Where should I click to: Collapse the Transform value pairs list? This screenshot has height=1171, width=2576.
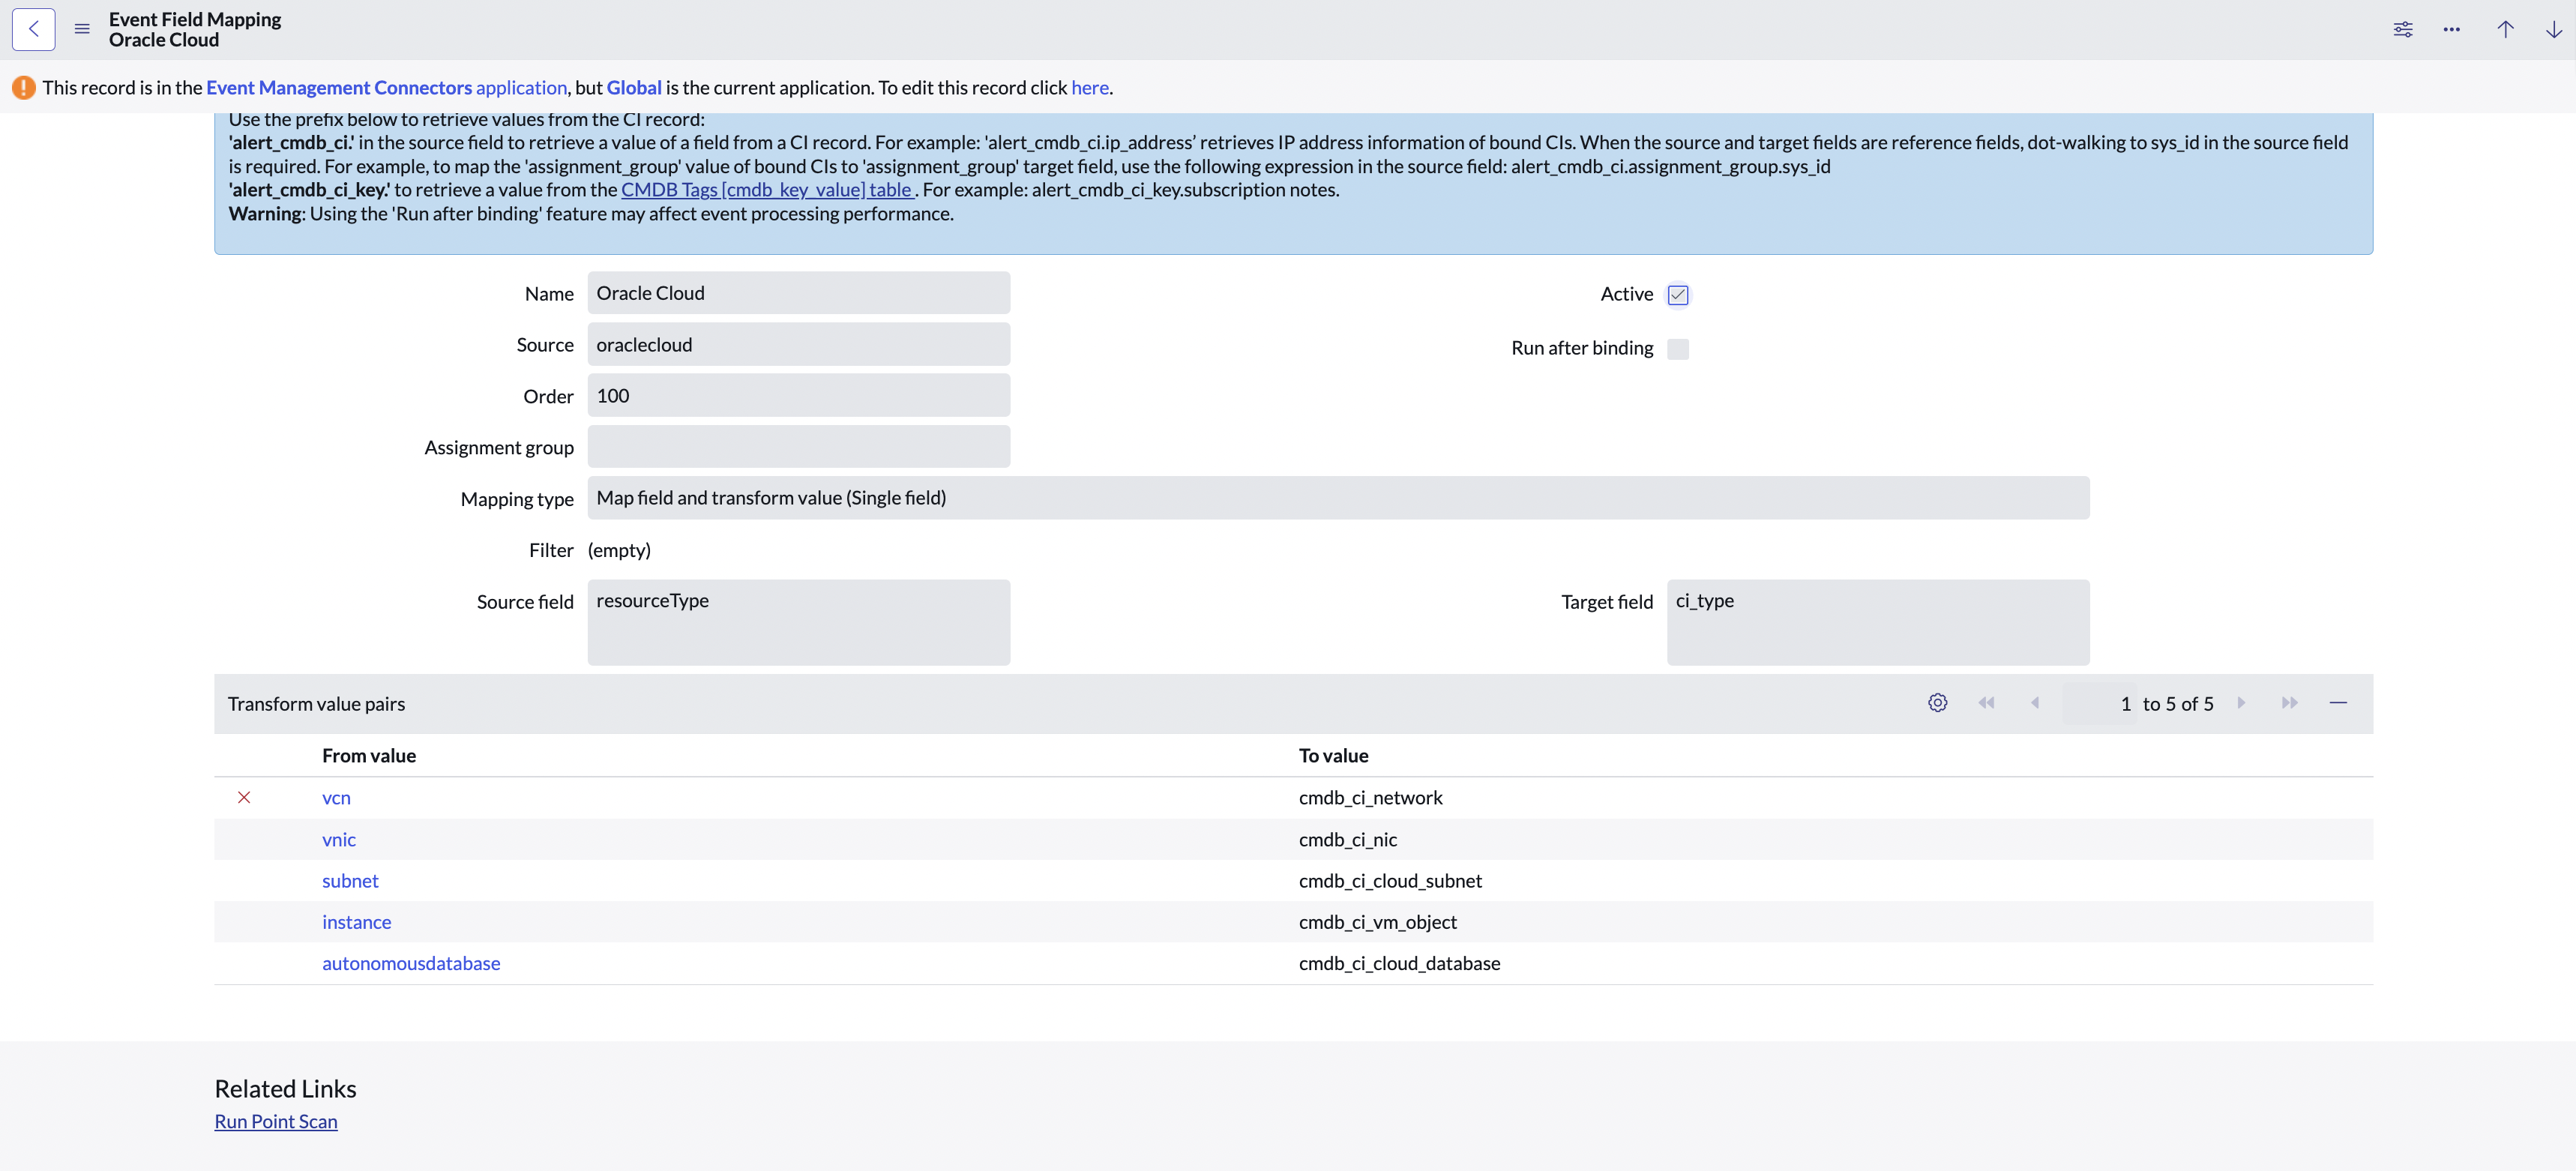[2338, 703]
